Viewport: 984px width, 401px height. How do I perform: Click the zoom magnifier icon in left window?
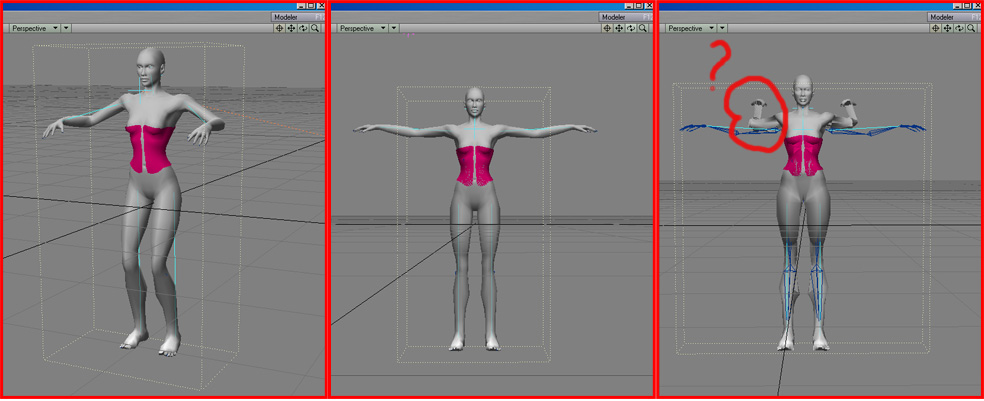[x=315, y=28]
